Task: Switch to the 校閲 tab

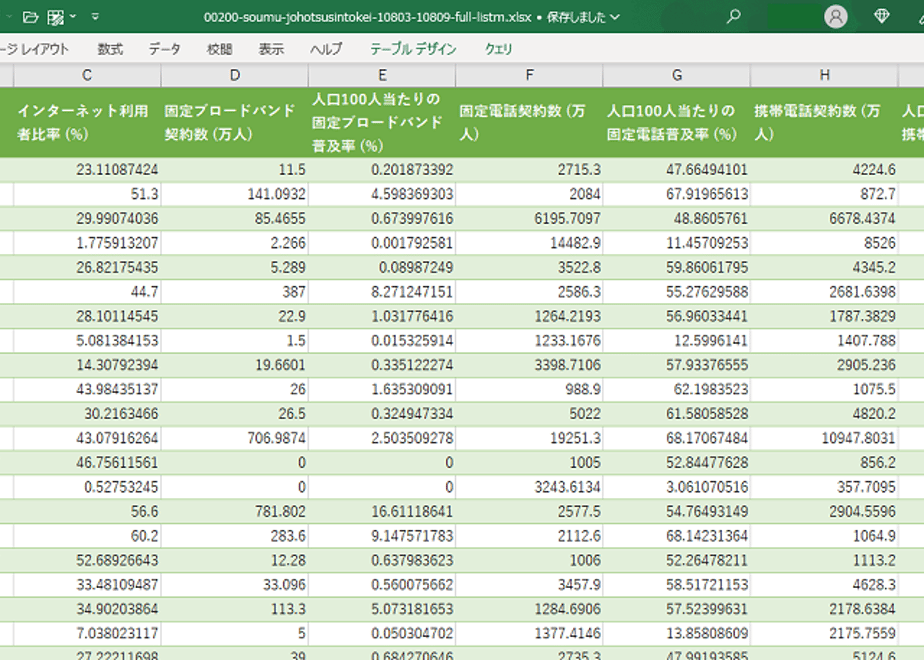Action: [x=219, y=49]
